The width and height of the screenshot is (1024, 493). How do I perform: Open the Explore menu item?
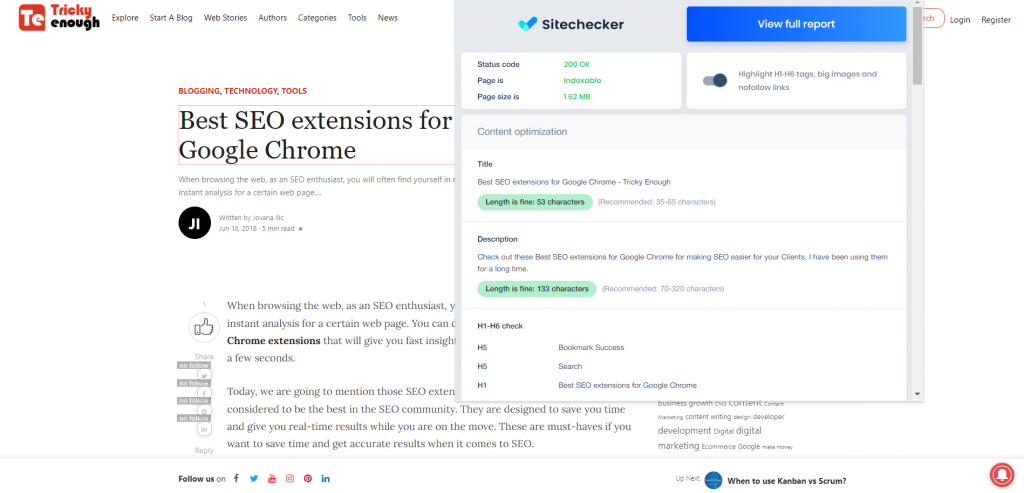pos(125,18)
